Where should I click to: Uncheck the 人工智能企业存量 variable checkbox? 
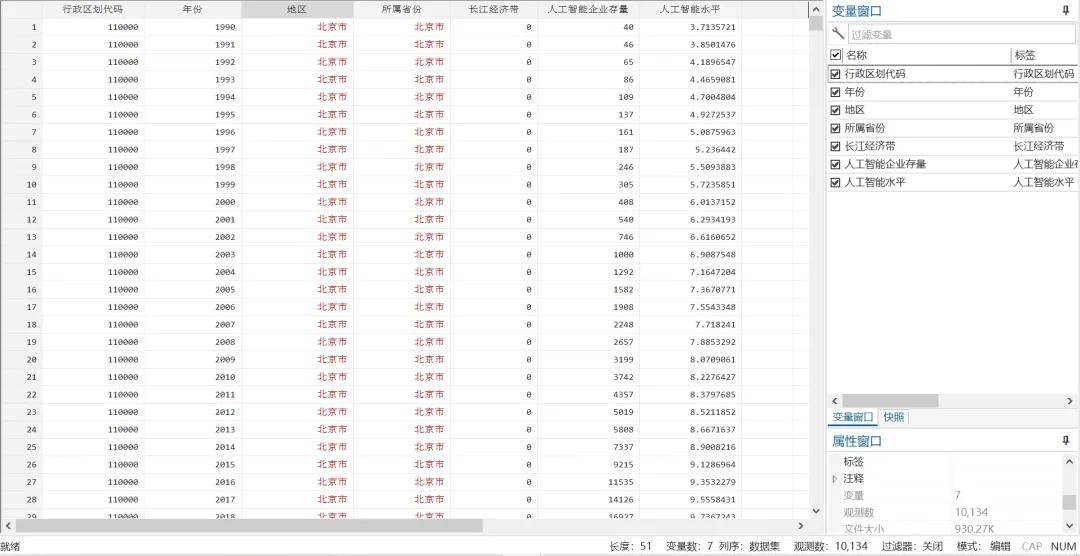(x=835, y=165)
